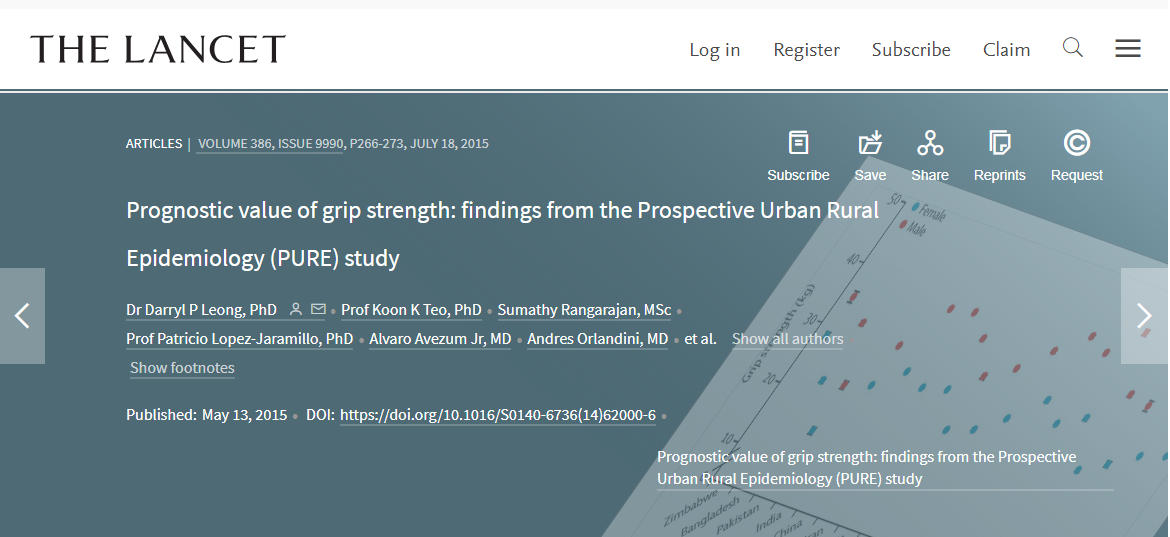The height and width of the screenshot is (537, 1170).
Task: Open the Volume 386, Issue 9990 link
Action: pyautogui.click(x=270, y=143)
